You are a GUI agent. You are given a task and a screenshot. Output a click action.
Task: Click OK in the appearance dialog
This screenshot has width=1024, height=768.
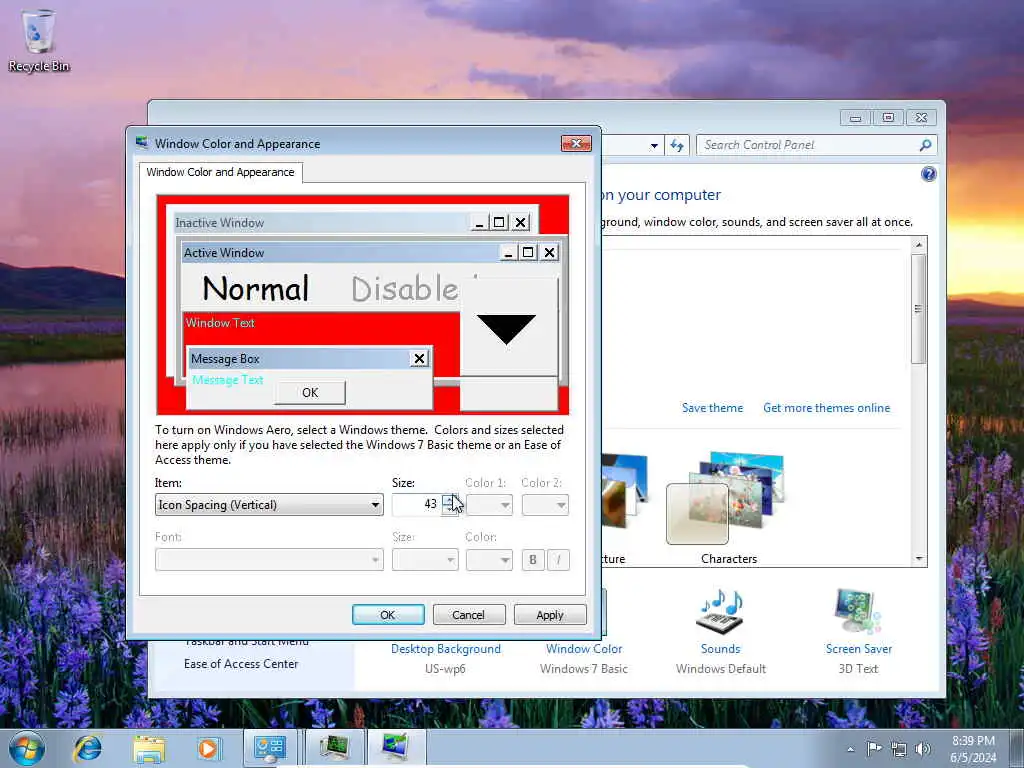click(x=388, y=615)
